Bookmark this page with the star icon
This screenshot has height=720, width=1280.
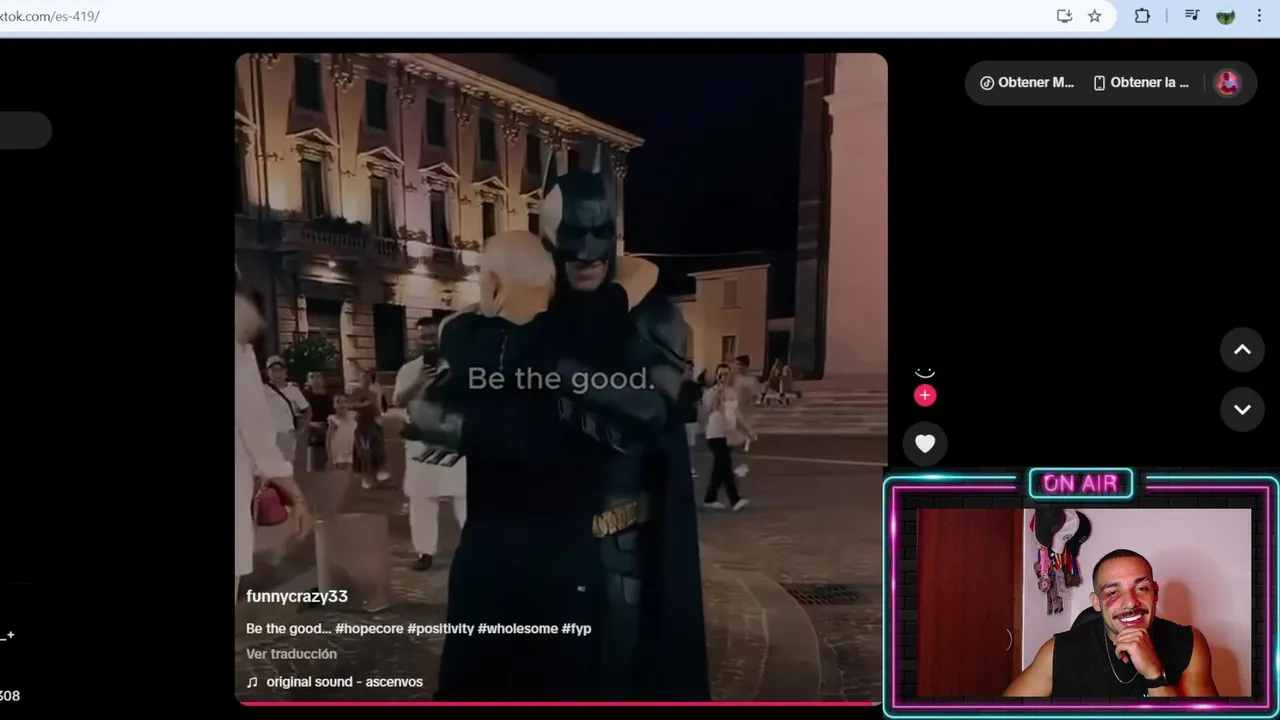coord(1095,16)
